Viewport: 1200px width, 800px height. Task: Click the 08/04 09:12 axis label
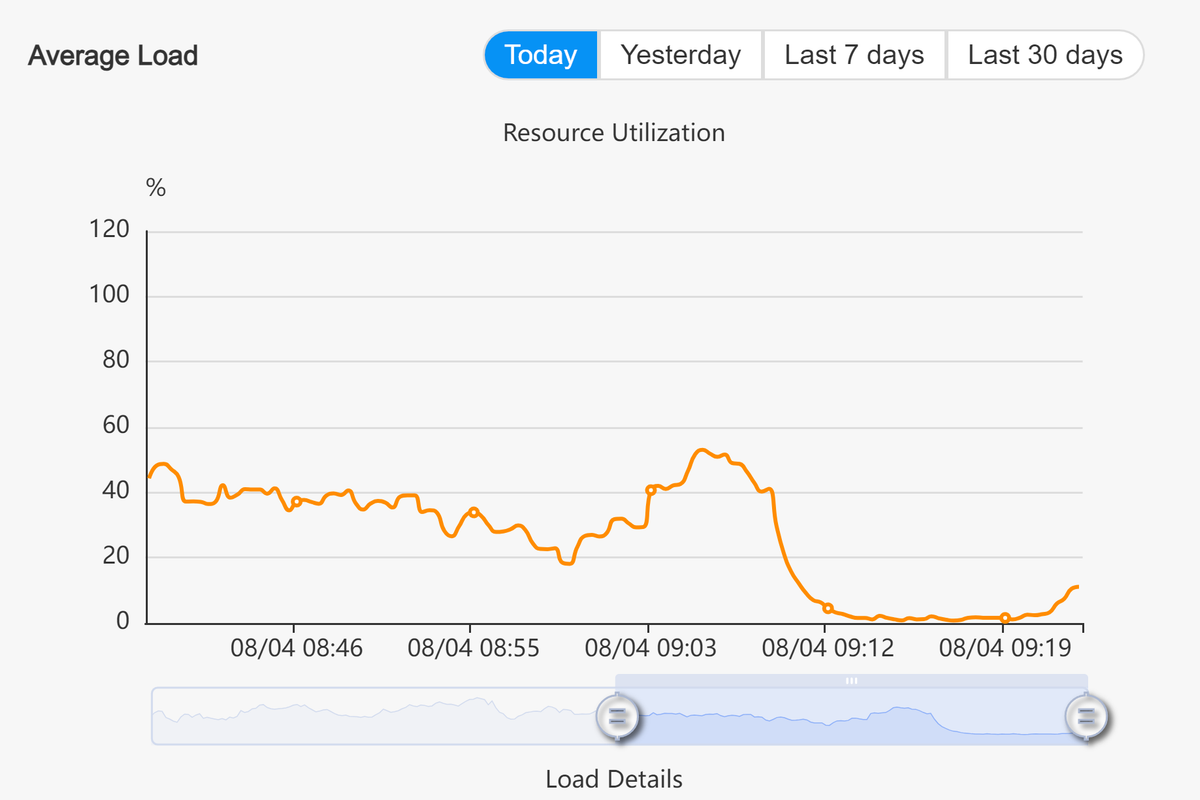click(x=828, y=649)
